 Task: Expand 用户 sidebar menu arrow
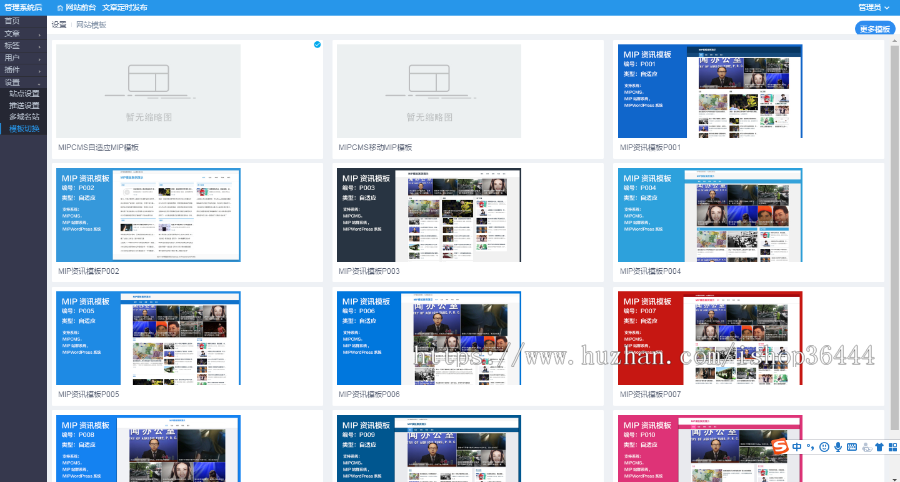tap(40, 59)
